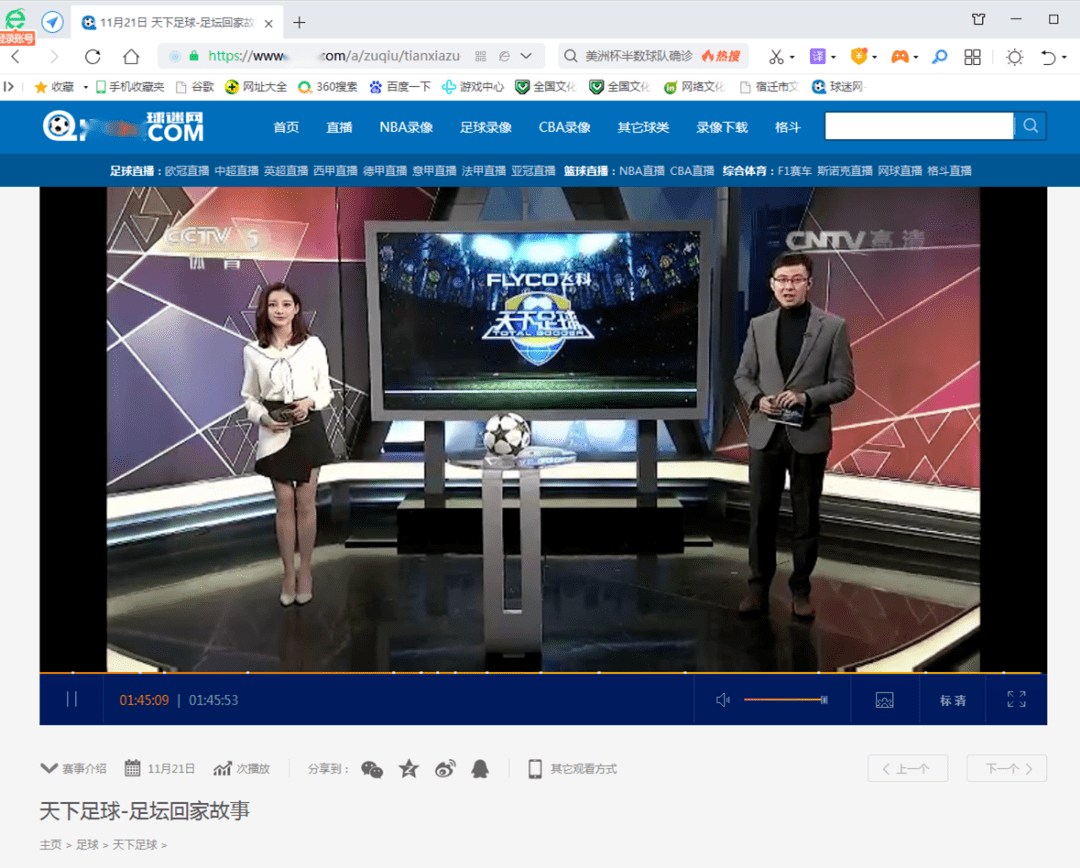Pause the video playback
Image resolution: width=1080 pixels, height=868 pixels.
tap(71, 700)
